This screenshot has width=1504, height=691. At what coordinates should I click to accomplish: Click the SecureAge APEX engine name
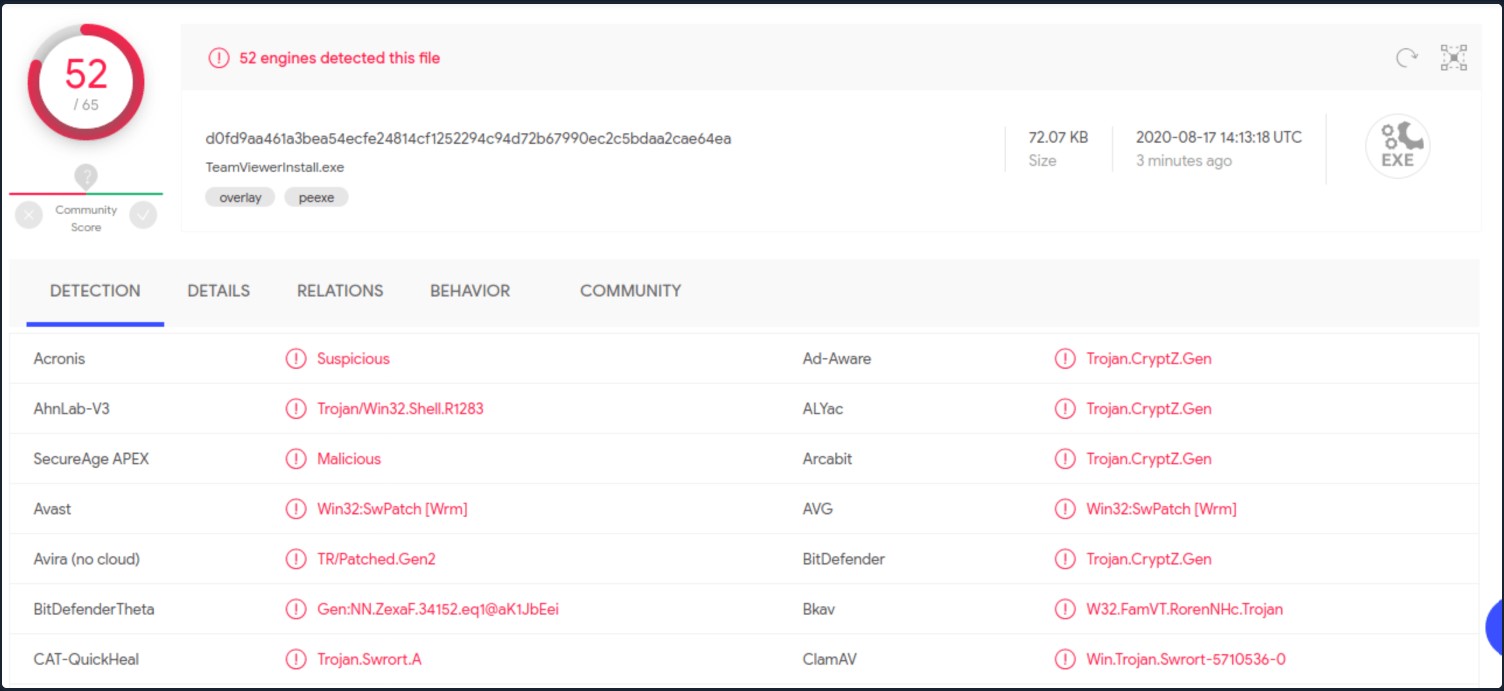(91, 459)
